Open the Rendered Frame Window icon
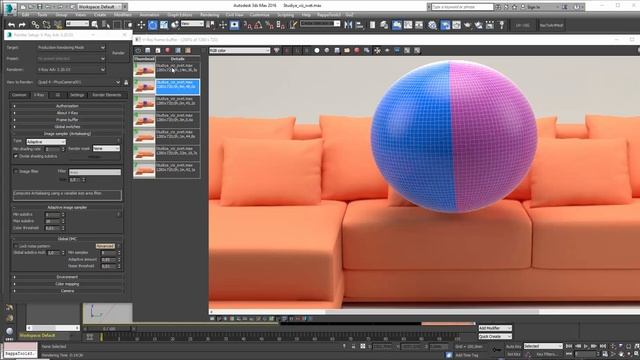 coord(456,25)
